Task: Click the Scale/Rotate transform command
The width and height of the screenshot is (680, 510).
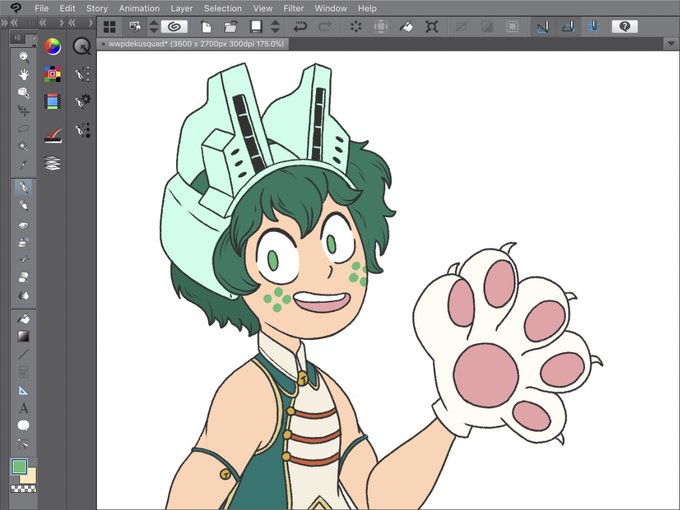Action: click(432, 27)
